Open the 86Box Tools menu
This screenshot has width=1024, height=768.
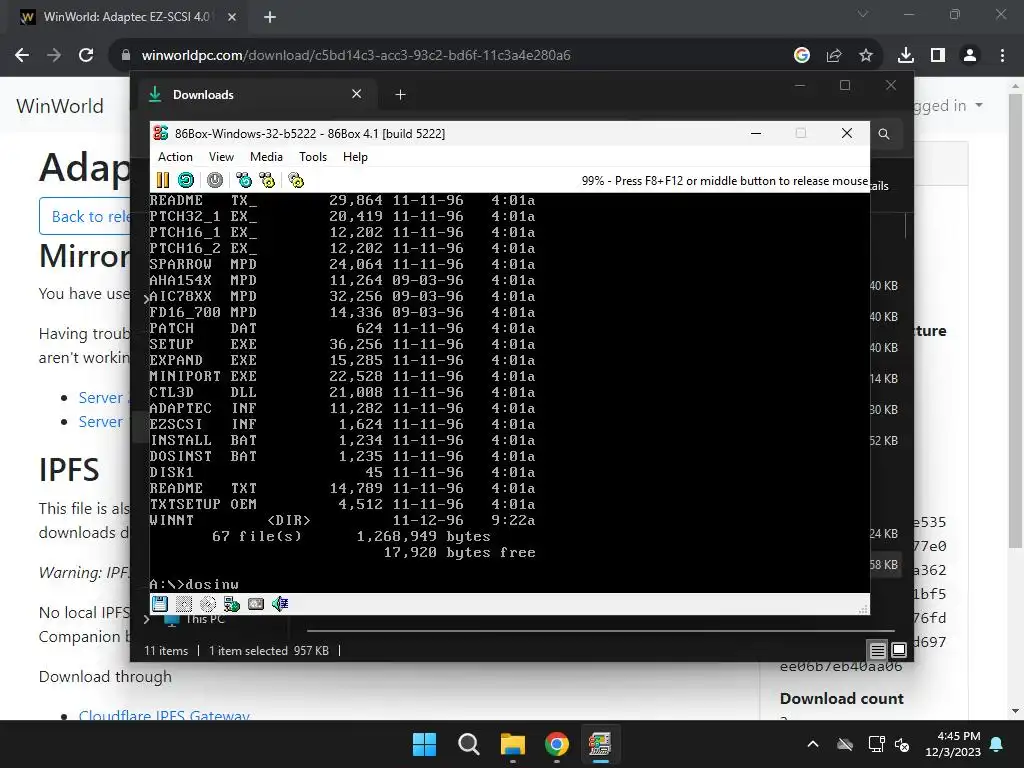tap(313, 157)
